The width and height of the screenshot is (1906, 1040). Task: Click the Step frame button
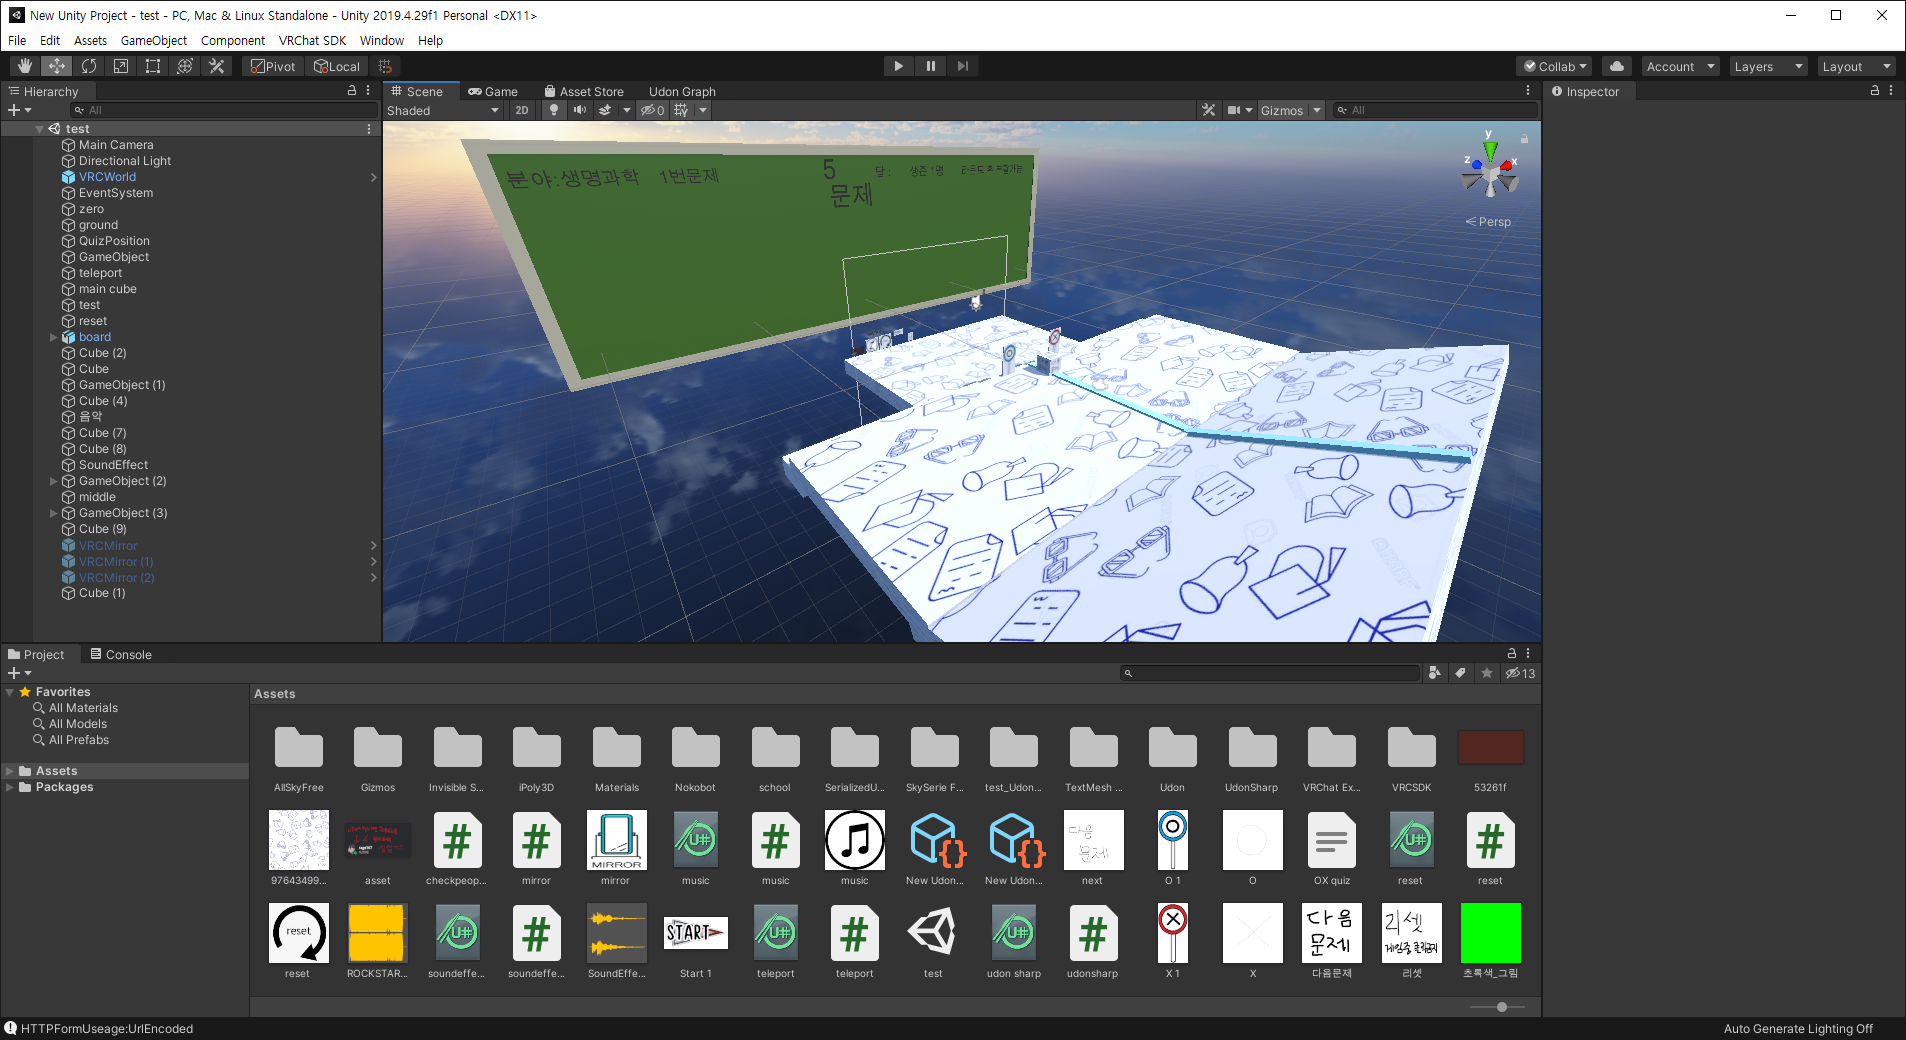962,66
